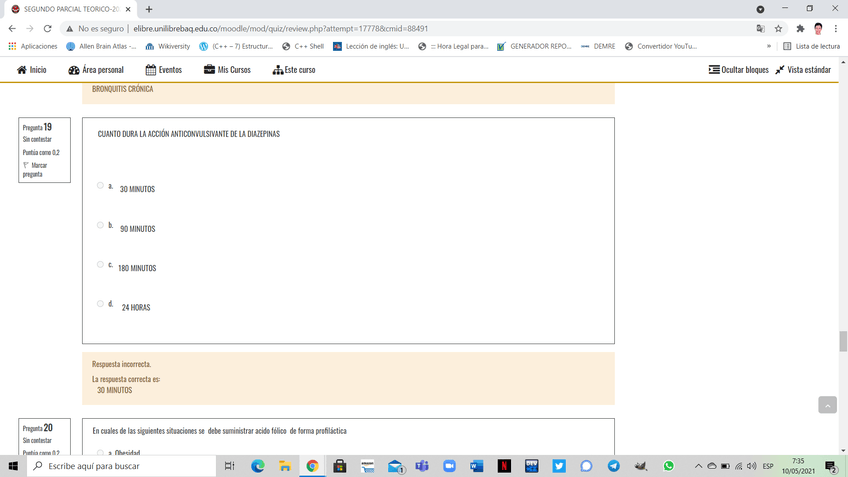Launch Microsoft Edge from taskbar

click(257, 466)
